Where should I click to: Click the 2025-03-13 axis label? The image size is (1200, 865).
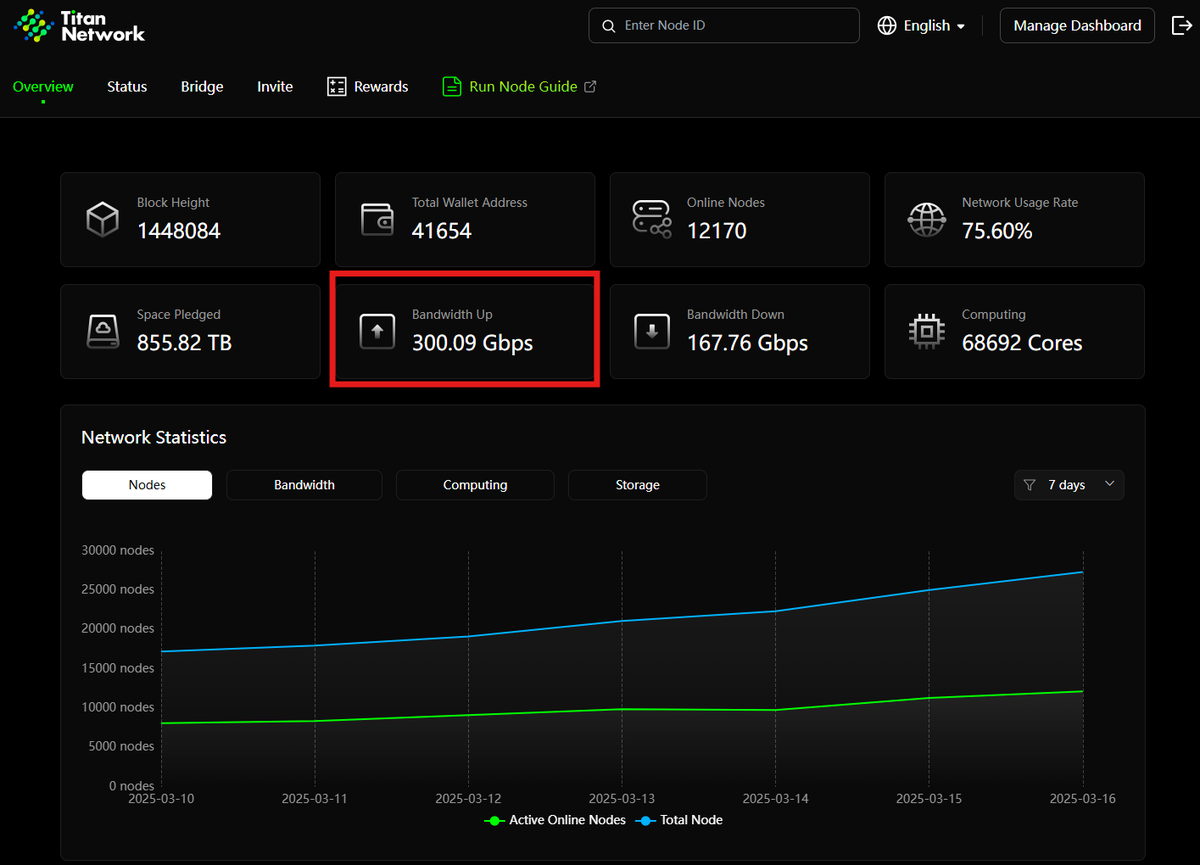pos(622,799)
